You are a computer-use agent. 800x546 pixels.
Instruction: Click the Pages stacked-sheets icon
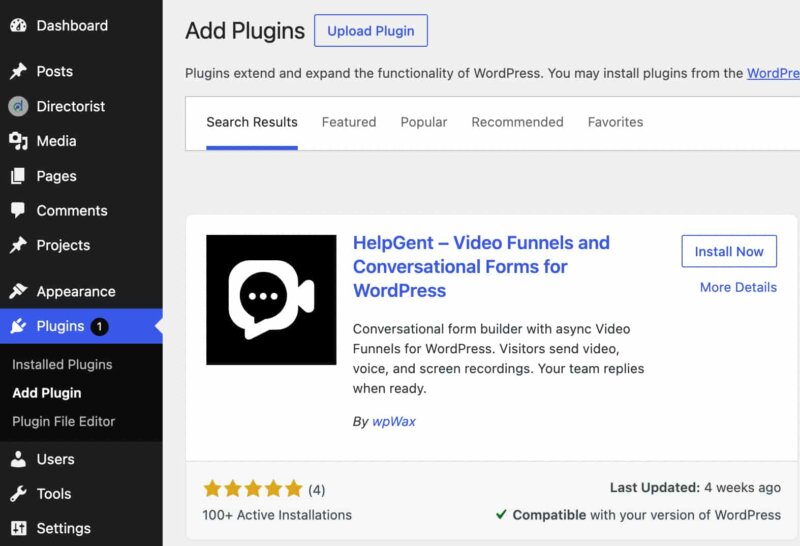[18, 176]
